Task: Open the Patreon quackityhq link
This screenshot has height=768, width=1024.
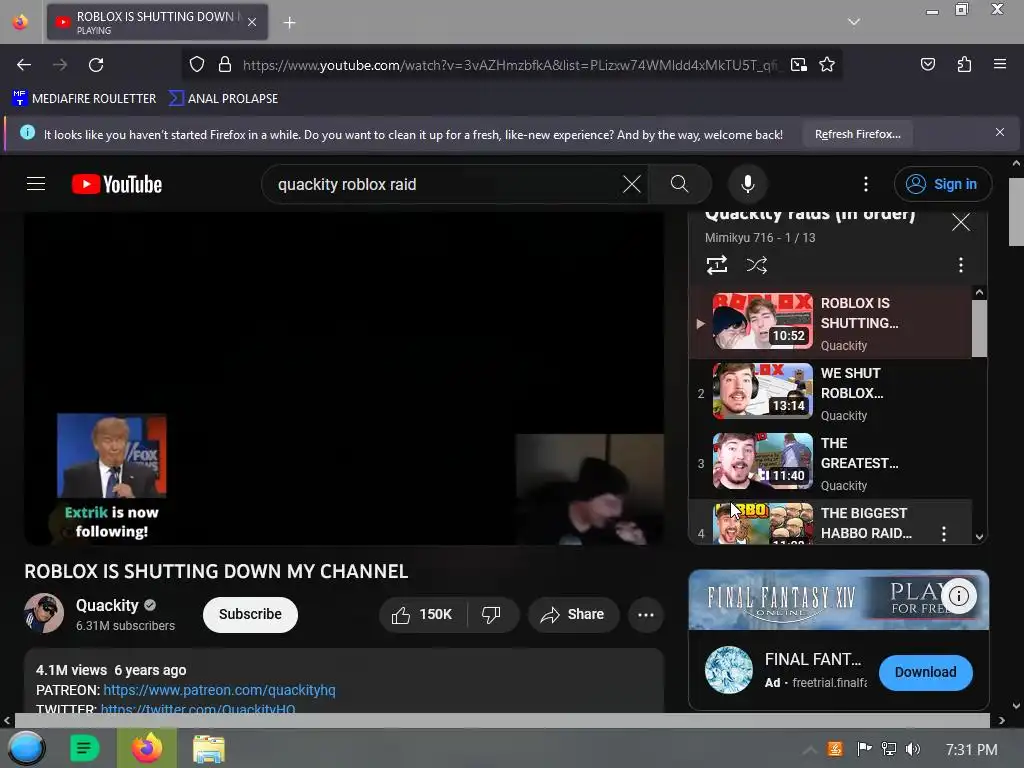Action: pos(219,690)
